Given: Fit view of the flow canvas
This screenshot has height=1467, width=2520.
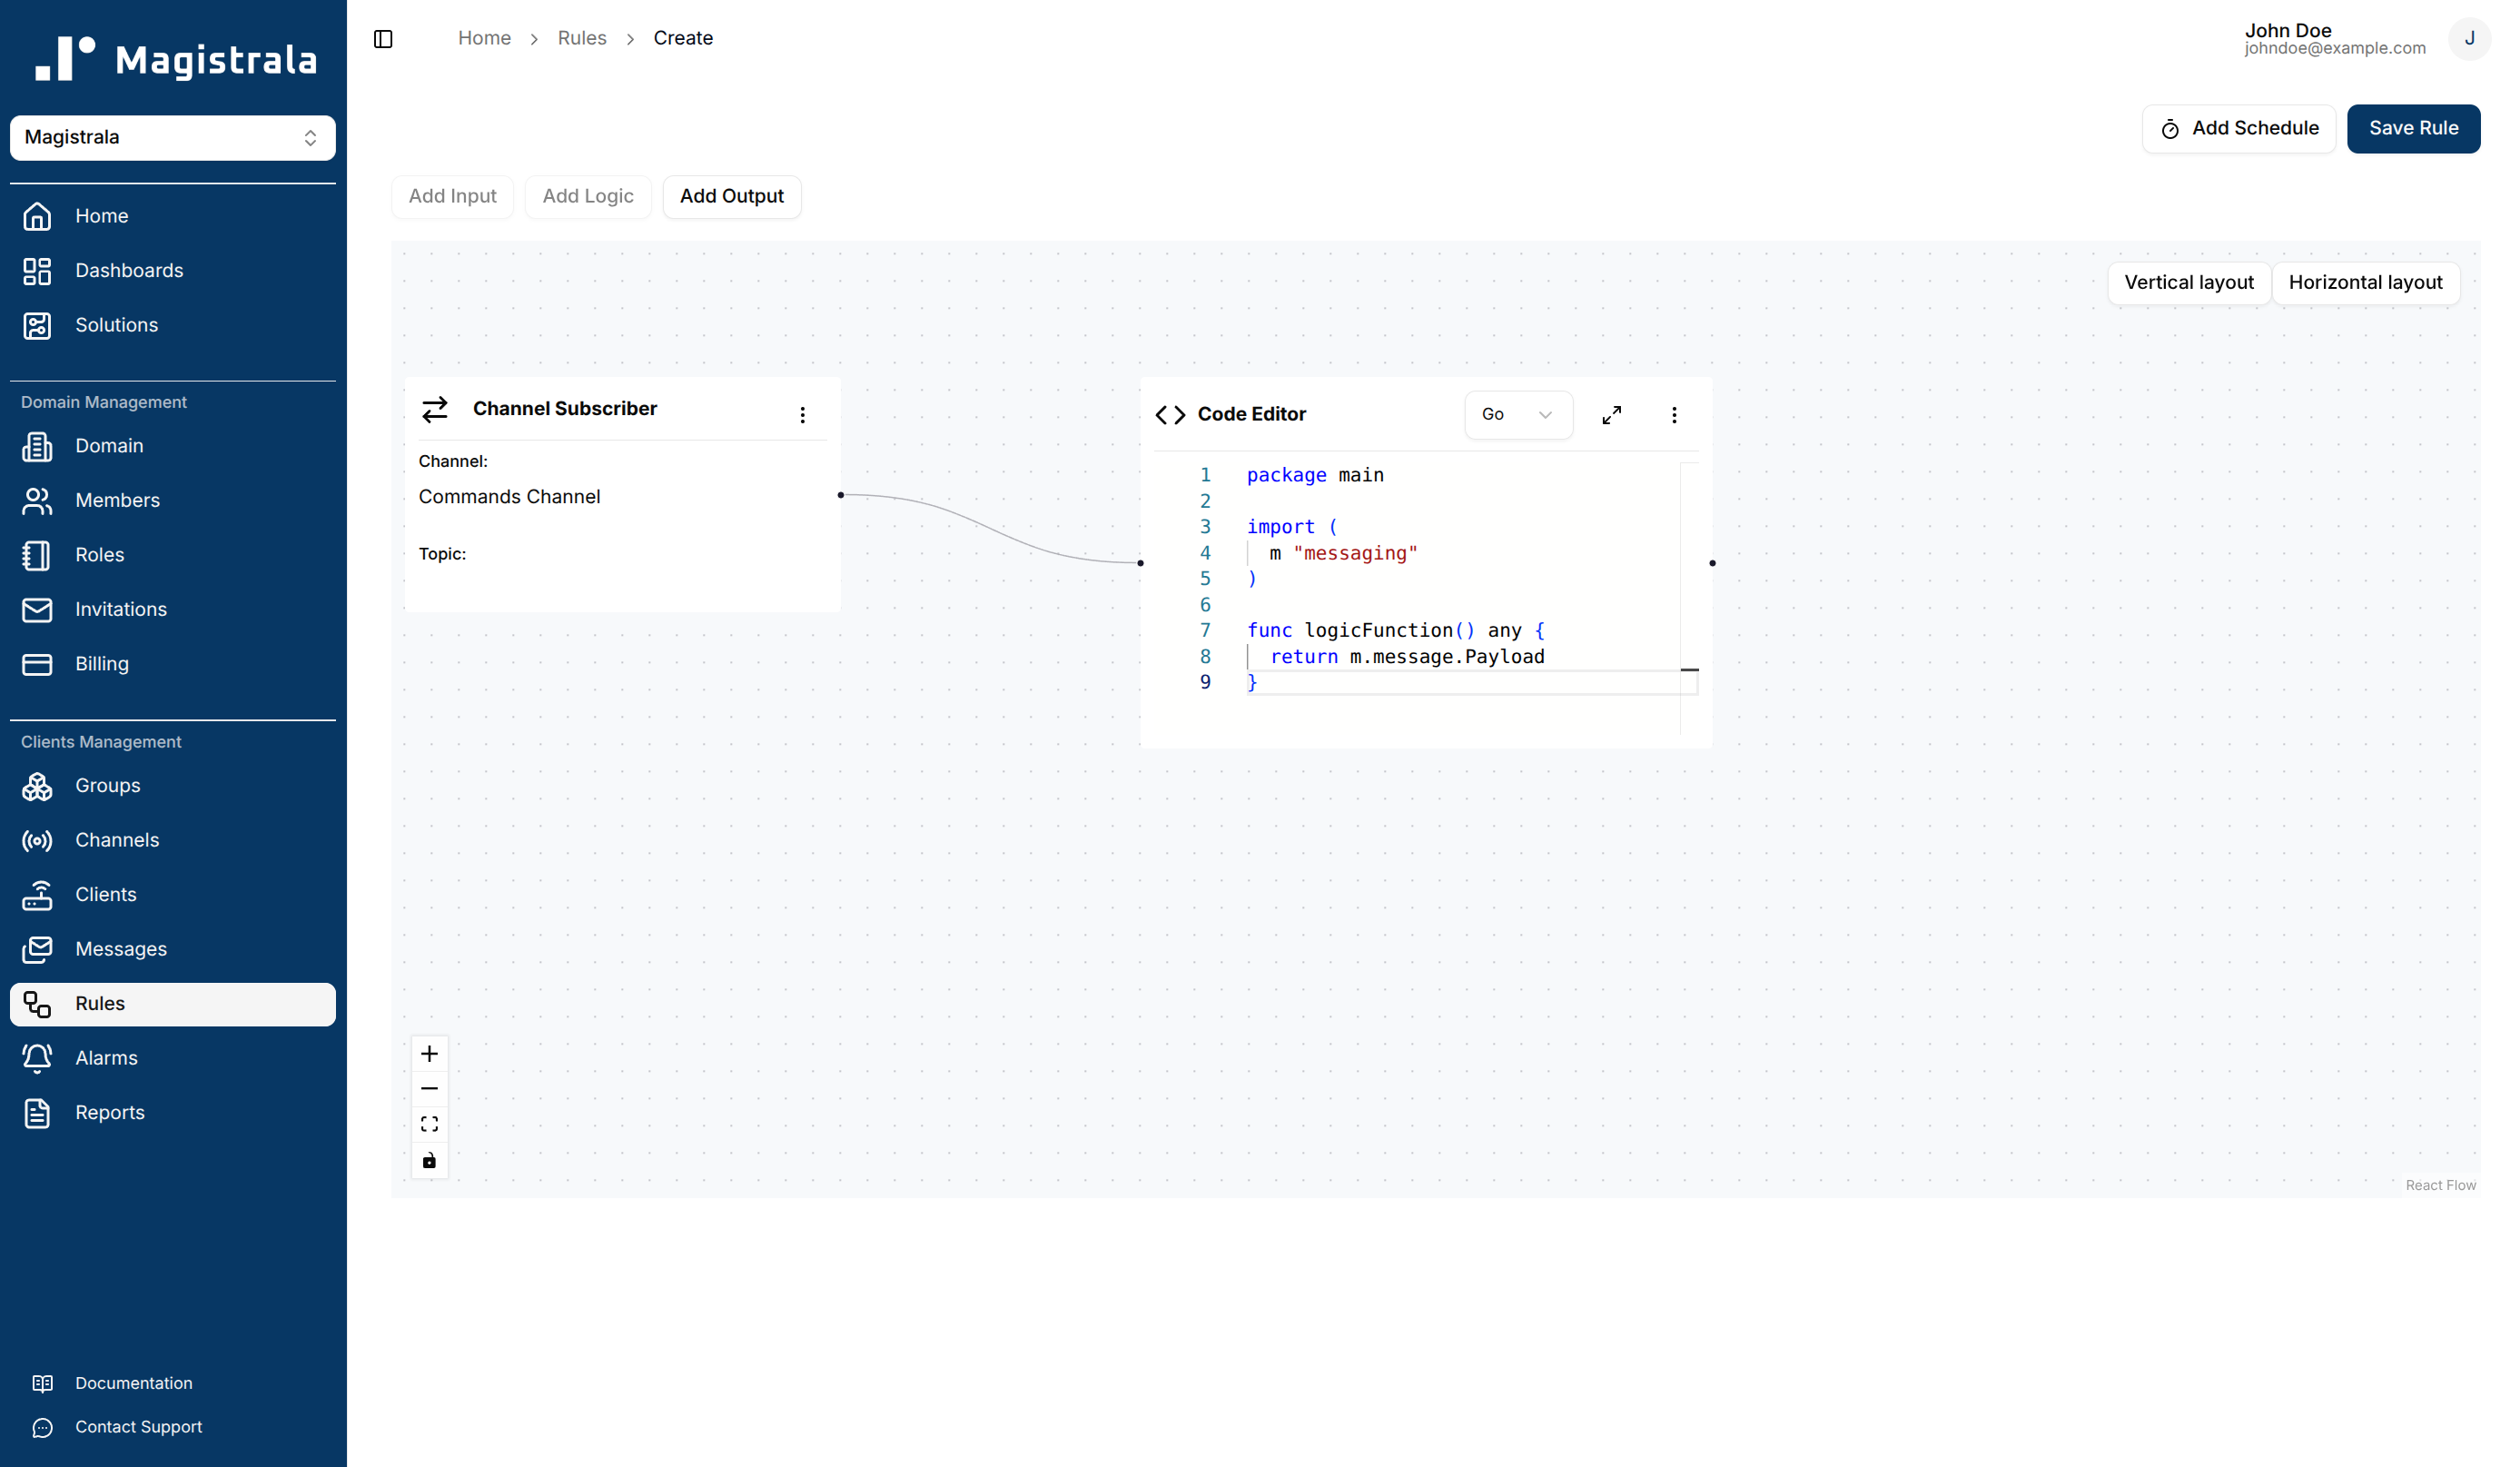Looking at the screenshot, I should [x=429, y=1125].
